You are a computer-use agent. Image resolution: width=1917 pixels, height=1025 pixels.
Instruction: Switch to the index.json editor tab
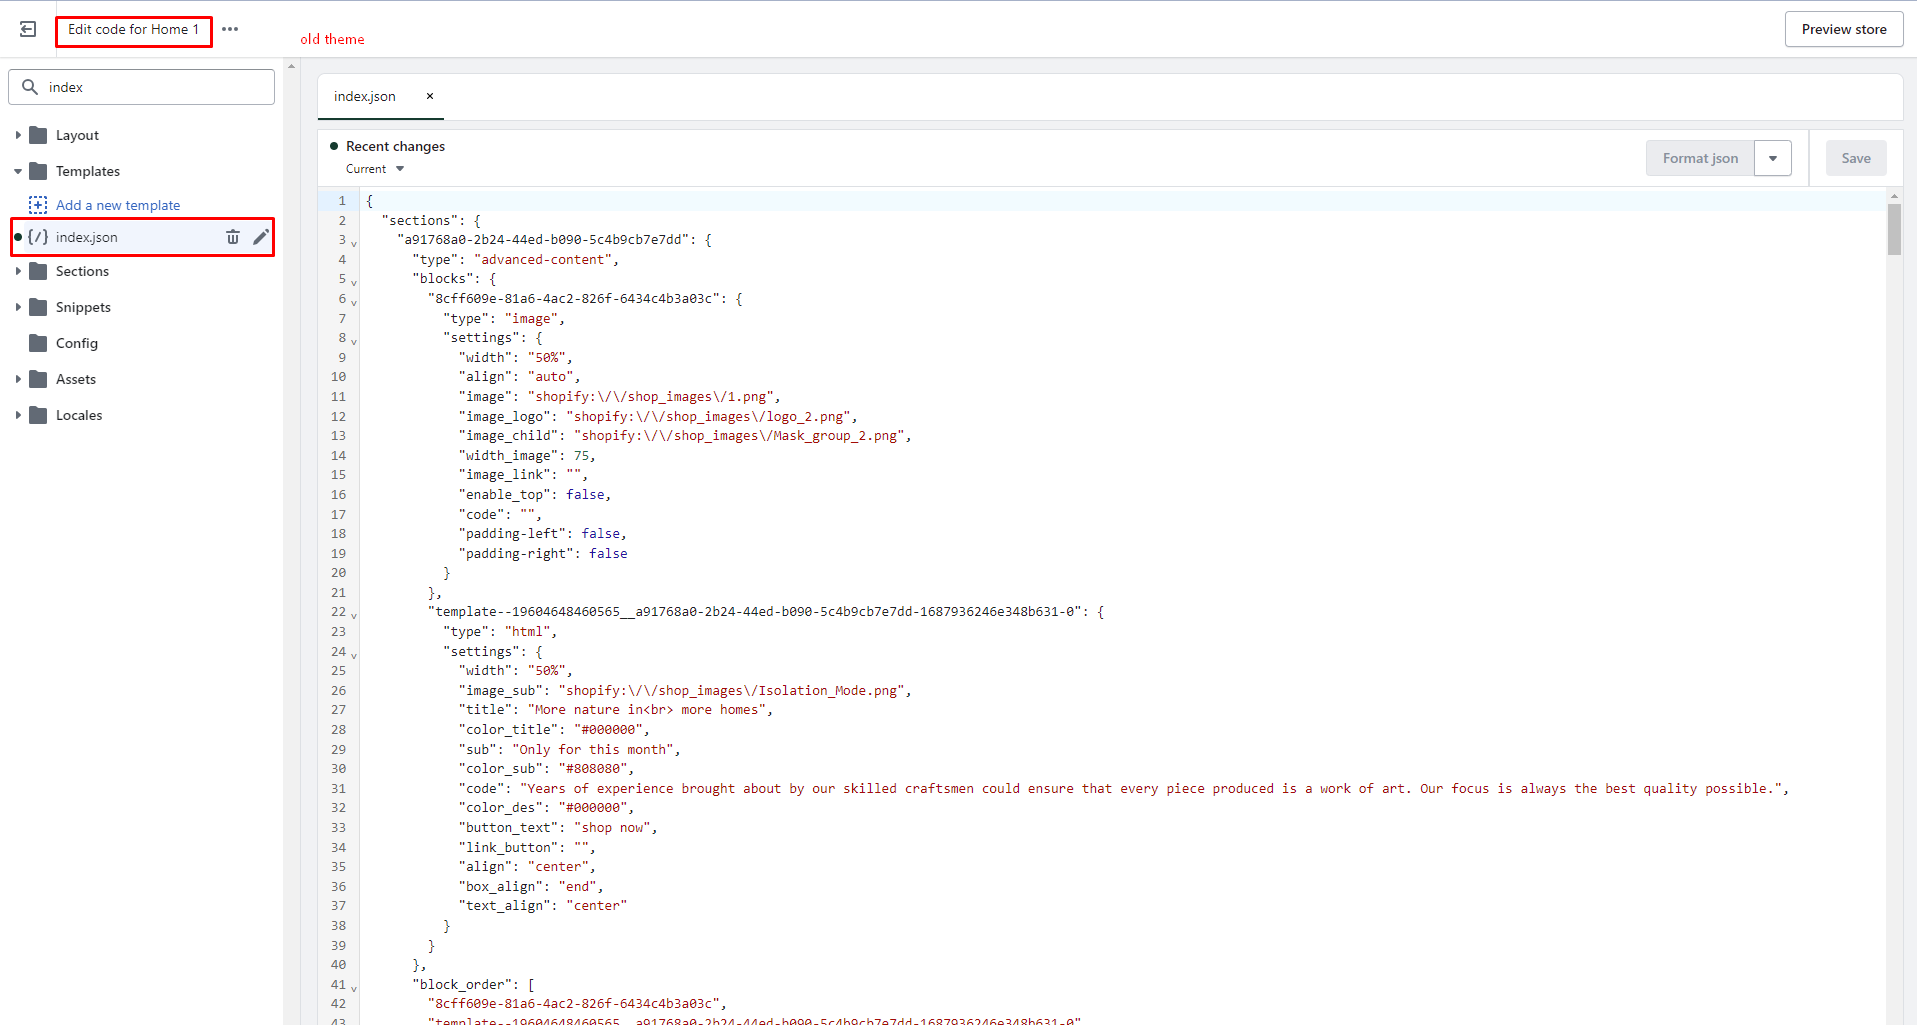pyautogui.click(x=365, y=96)
